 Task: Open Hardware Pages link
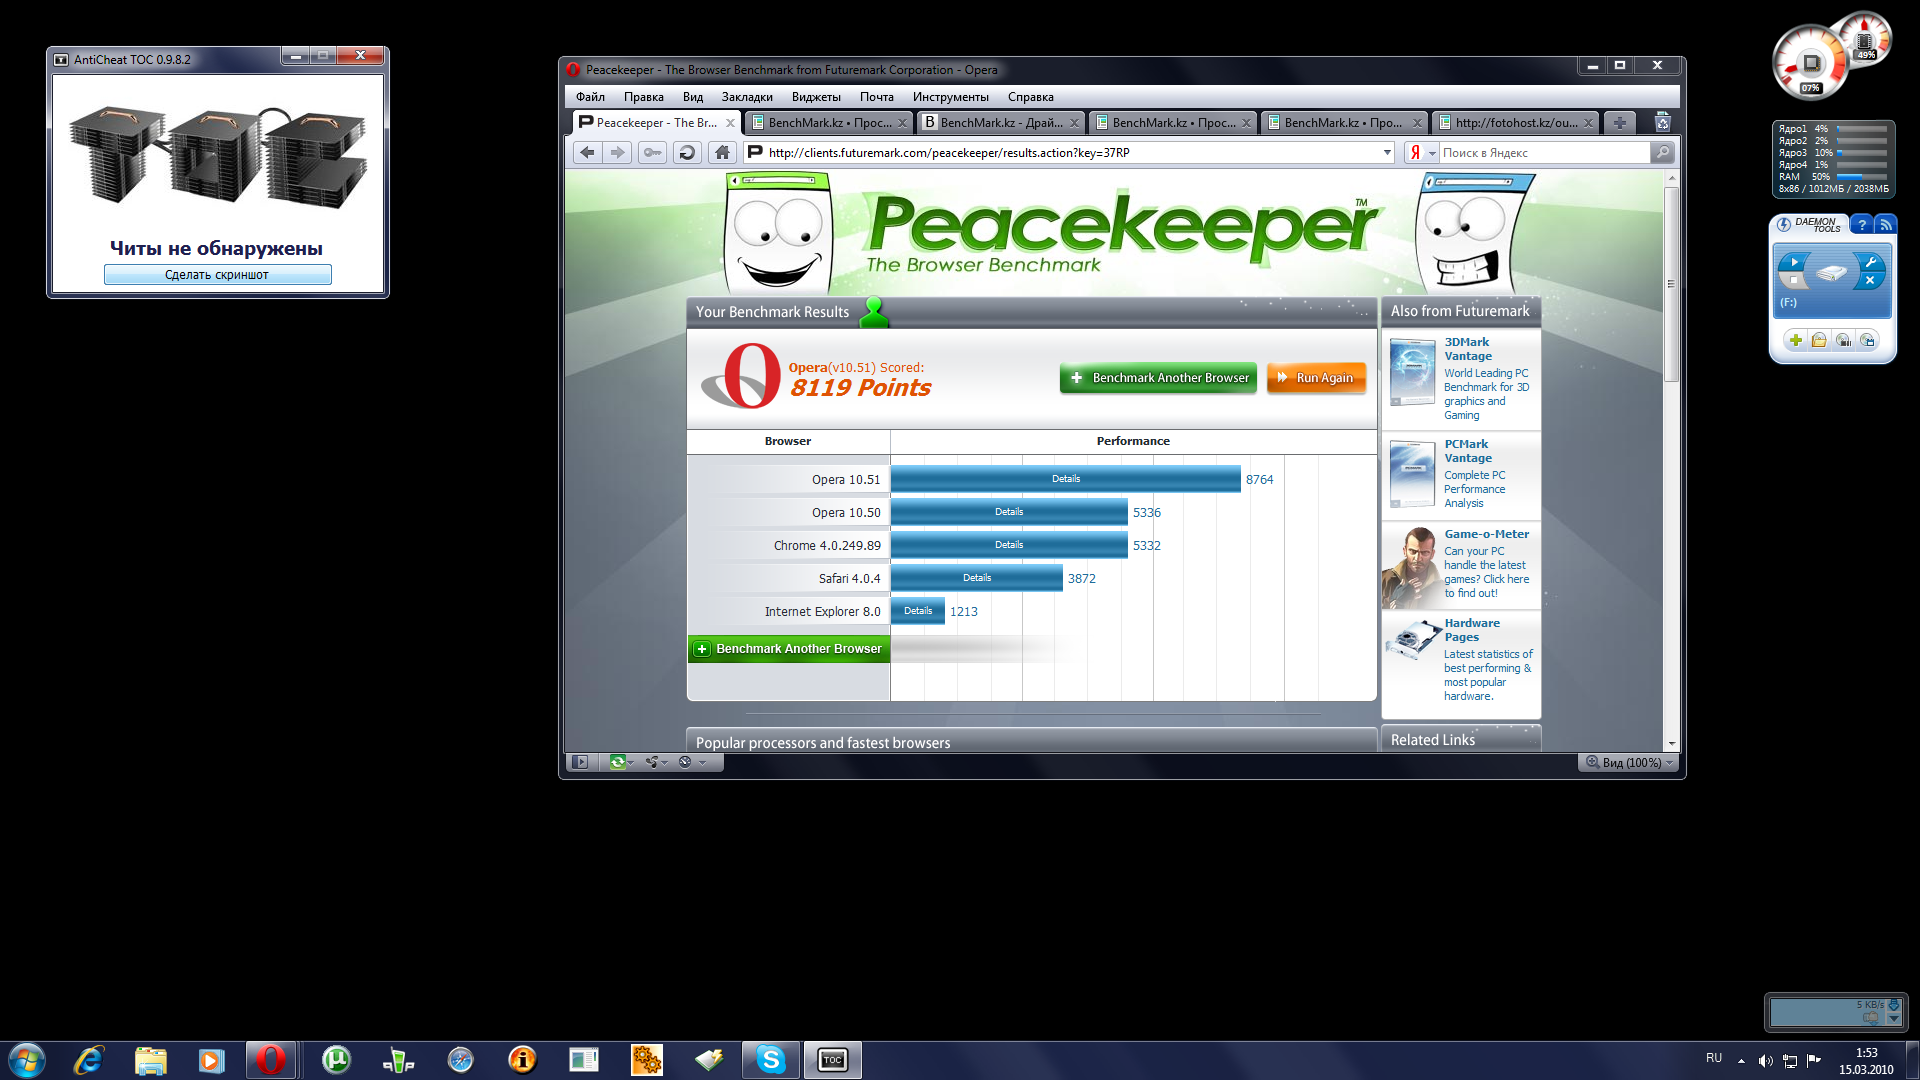click(x=1471, y=630)
